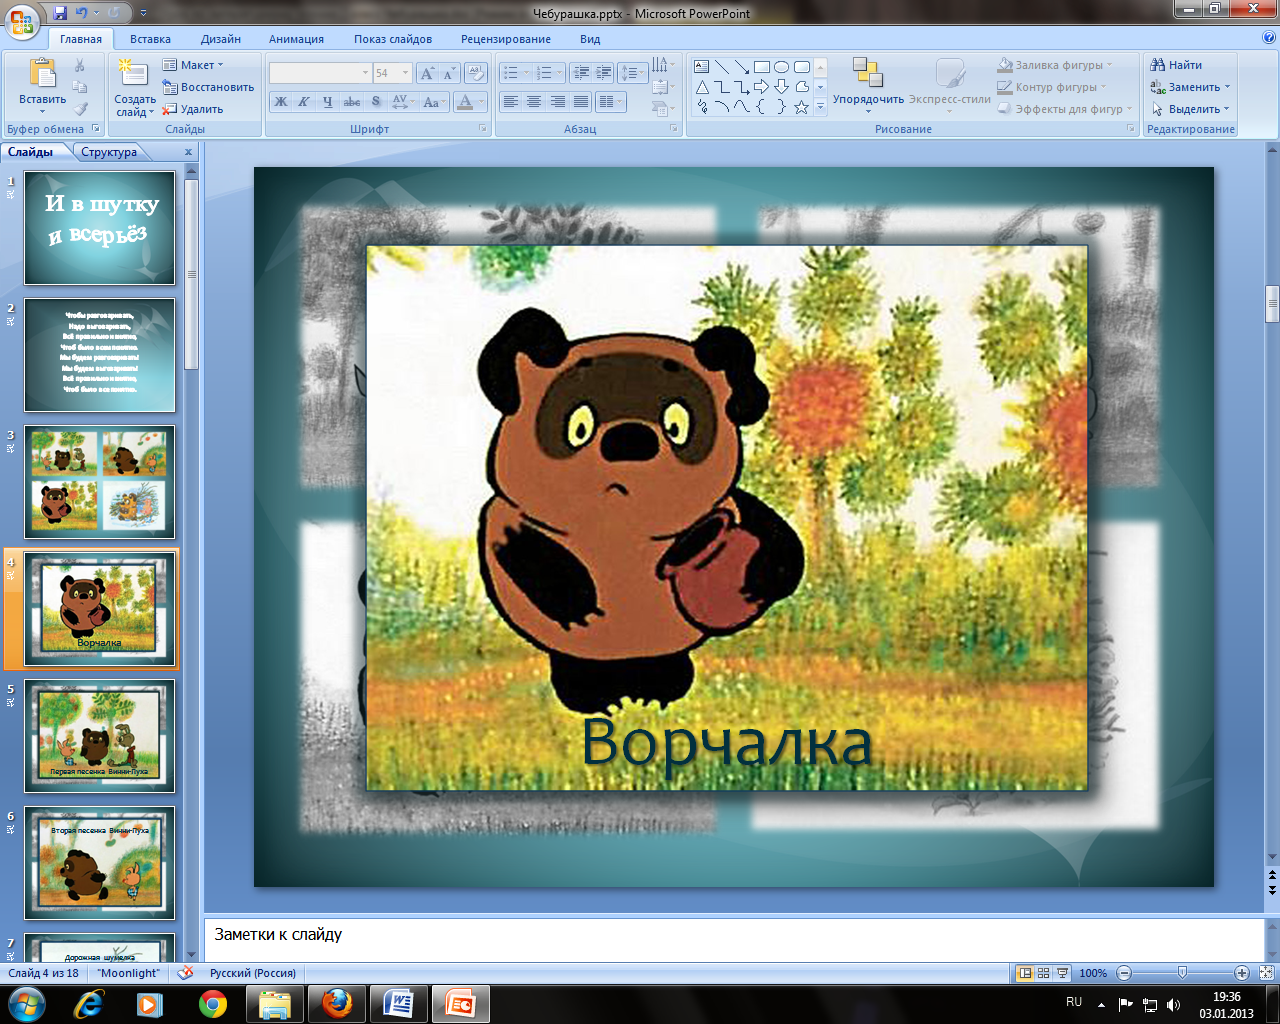Select the right arrow shape
The image size is (1280, 1024).
(x=762, y=87)
